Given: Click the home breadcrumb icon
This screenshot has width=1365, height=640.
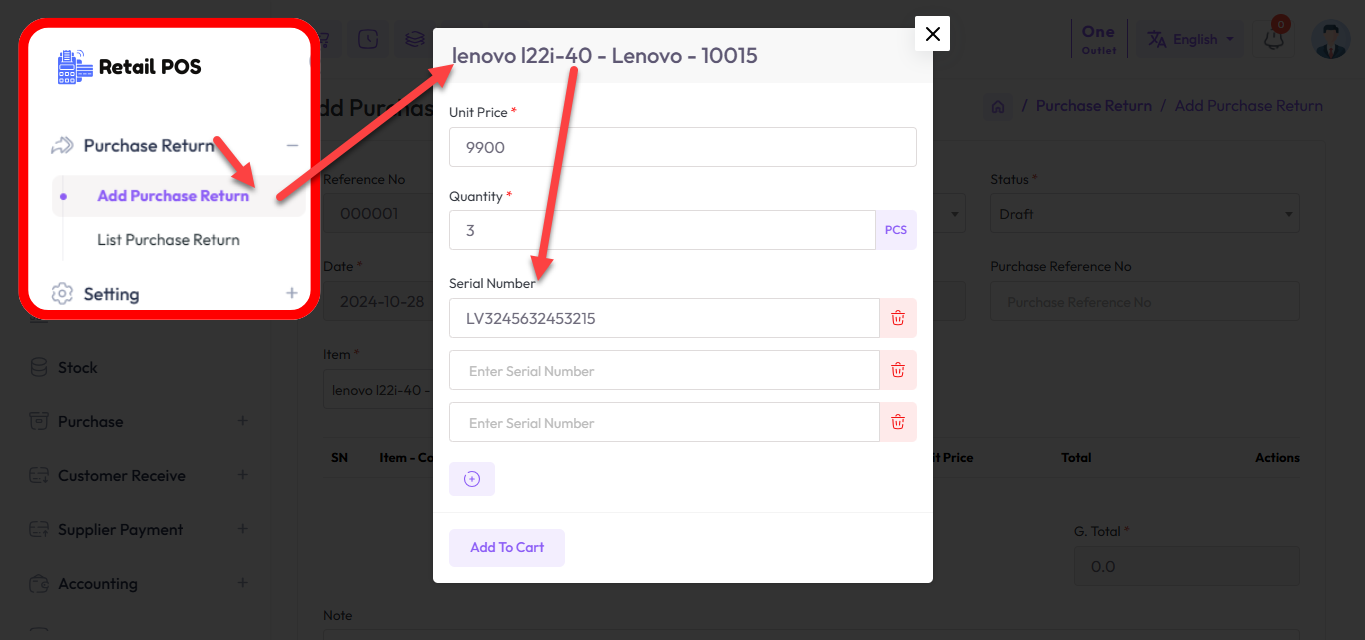Looking at the screenshot, I should pyautogui.click(x=997, y=106).
